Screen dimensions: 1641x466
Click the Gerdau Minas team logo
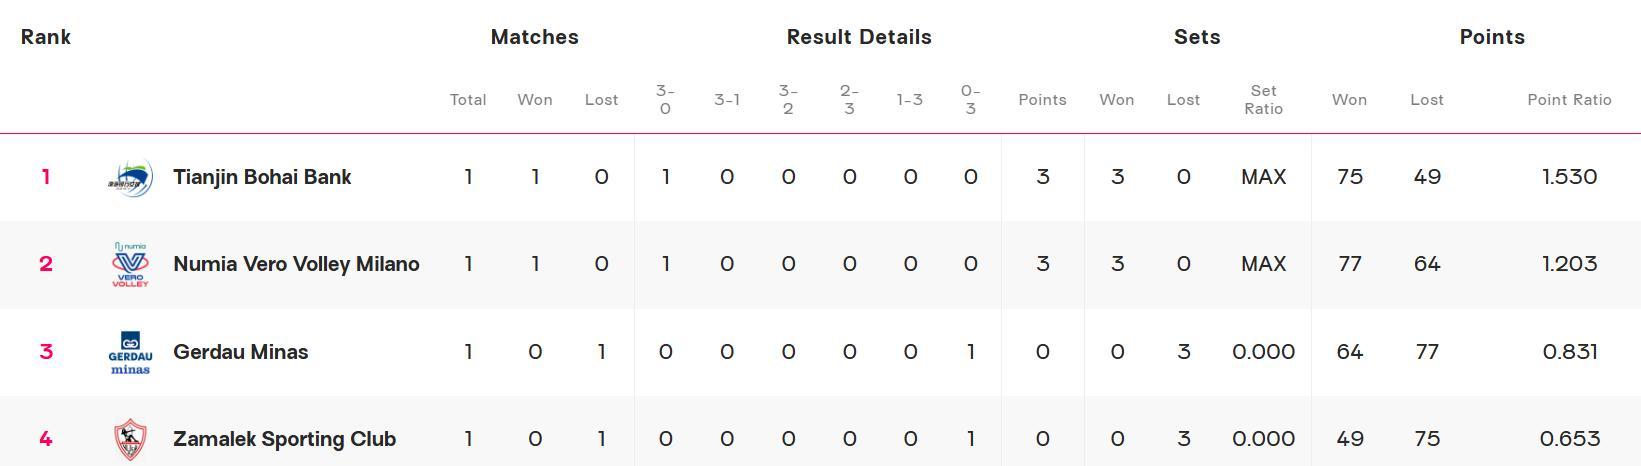pyautogui.click(x=130, y=352)
